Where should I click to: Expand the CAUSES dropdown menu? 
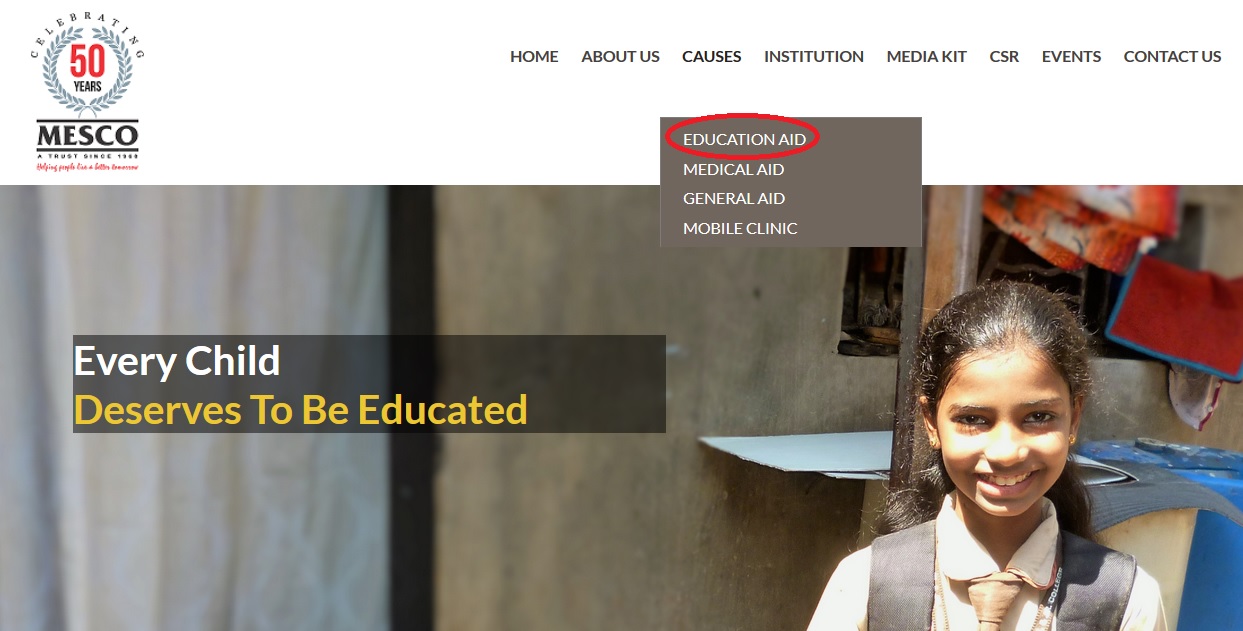pyautogui.click(x=711, y=57)
